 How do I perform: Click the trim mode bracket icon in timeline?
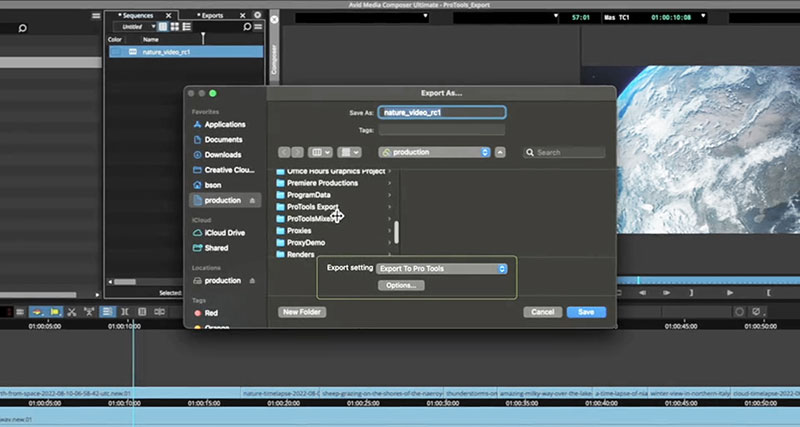pyautogui.click(x=125, y=312)
